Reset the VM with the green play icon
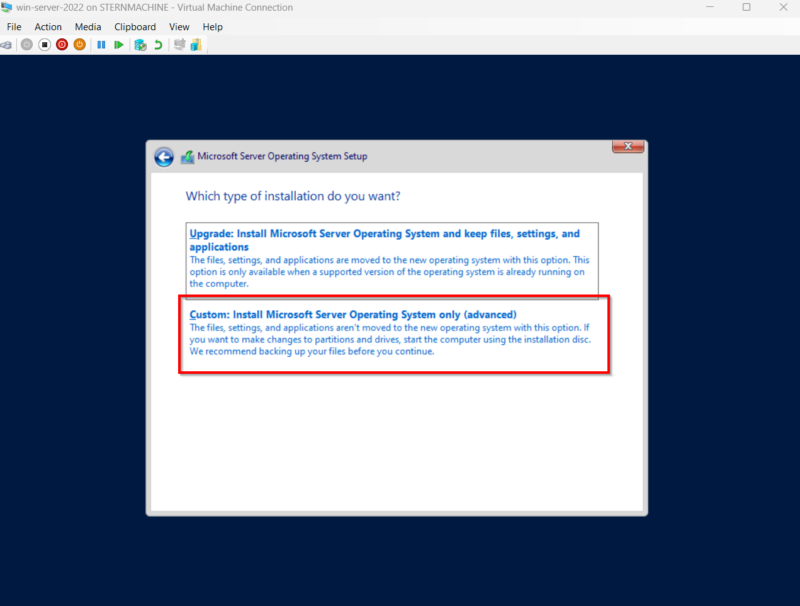This screenshot has height=606, width=800. (x=118, y=45)
